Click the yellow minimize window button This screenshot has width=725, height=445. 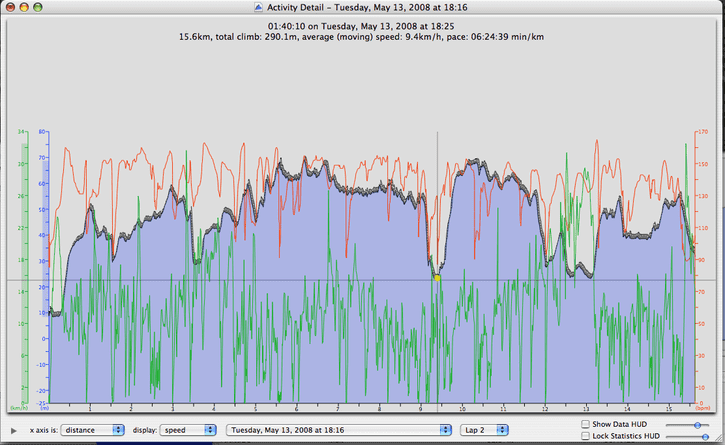coord(24,7)
